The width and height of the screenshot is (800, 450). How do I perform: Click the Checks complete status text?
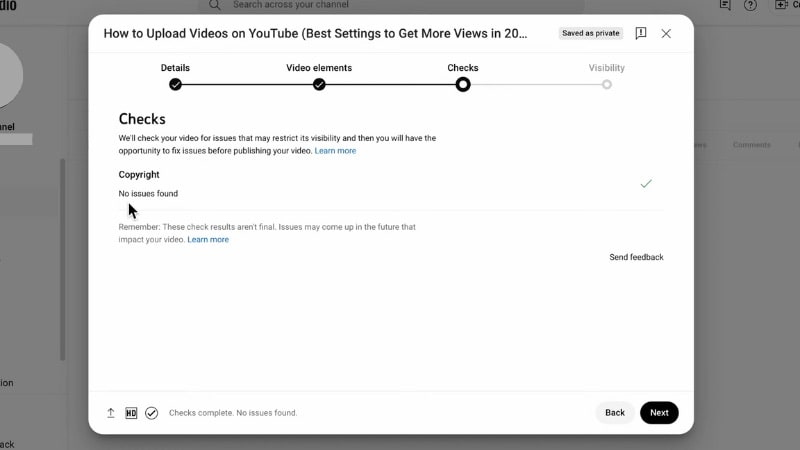(x=233, y=413)
